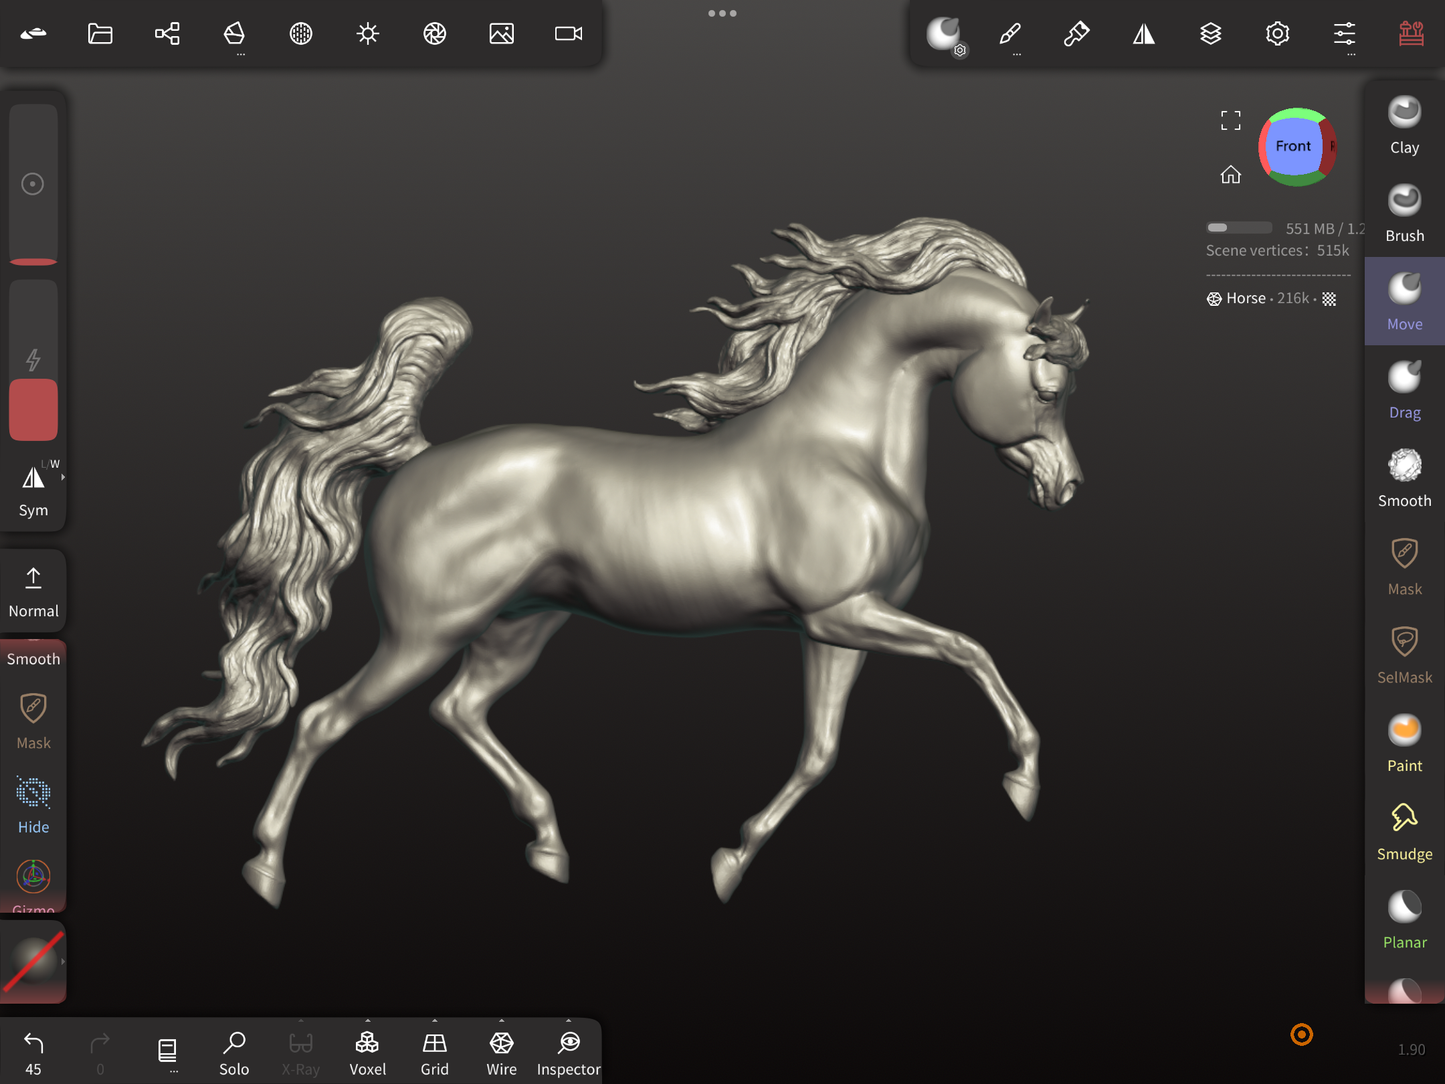
Task: Click the Front view cube
Action: [x=1293, y=147]
